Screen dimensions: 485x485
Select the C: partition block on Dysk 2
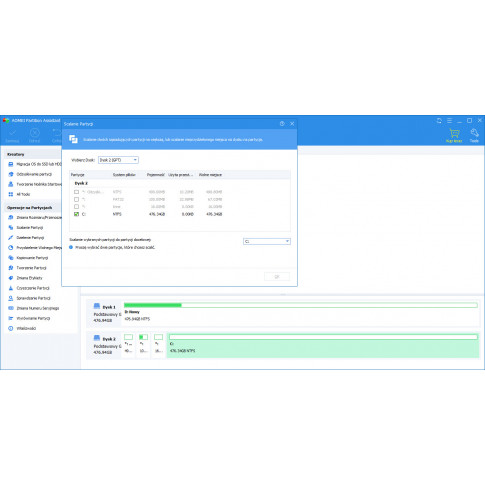[323, 345]
